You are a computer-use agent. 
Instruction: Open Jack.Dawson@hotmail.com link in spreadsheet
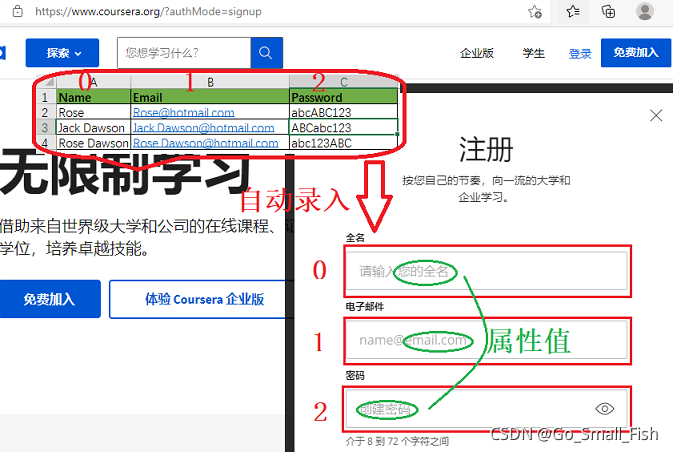(x=203, y=128)
